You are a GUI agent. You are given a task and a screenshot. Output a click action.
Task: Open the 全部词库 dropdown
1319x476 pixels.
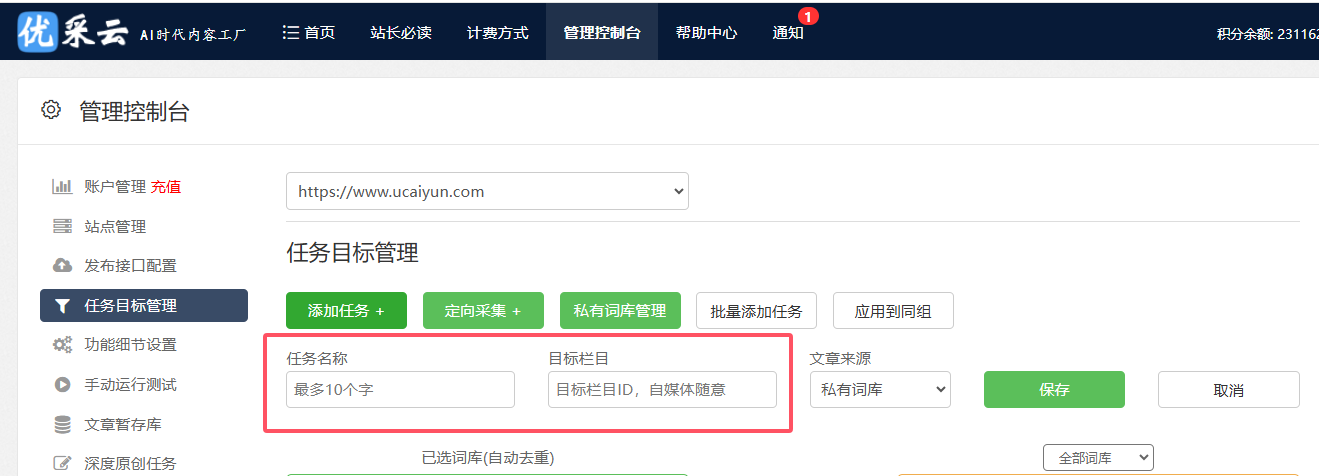click(x=1097, y=458)
